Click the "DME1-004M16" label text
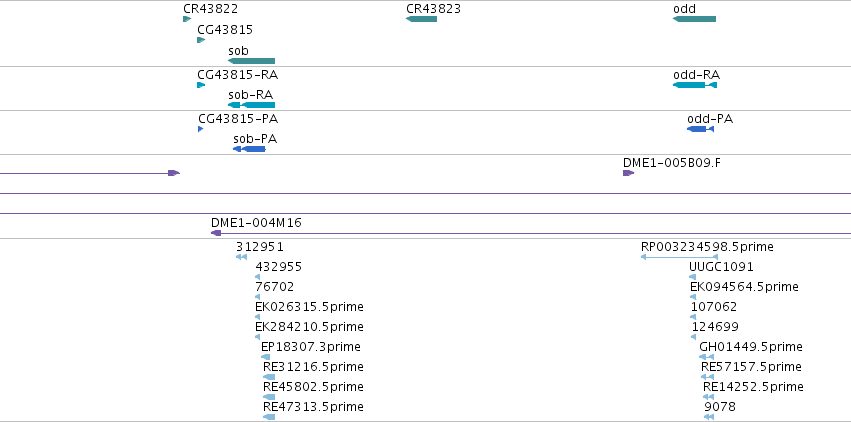The image size is (851, 422). [x=256, y=222]
